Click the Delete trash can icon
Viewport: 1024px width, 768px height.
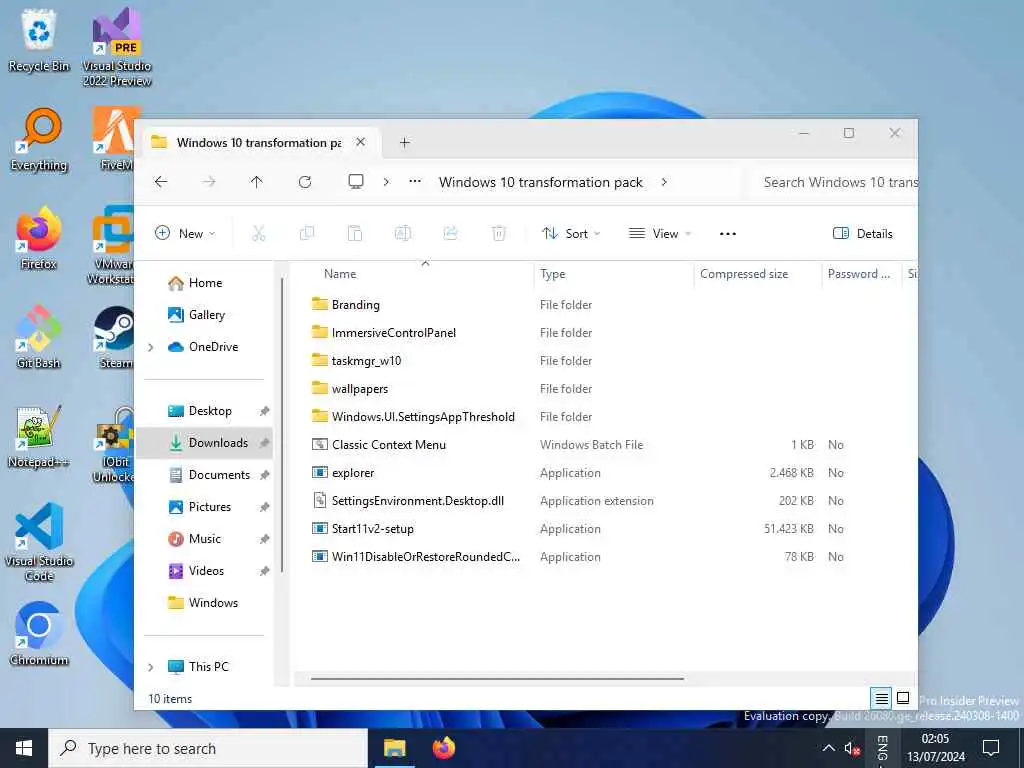499,233
